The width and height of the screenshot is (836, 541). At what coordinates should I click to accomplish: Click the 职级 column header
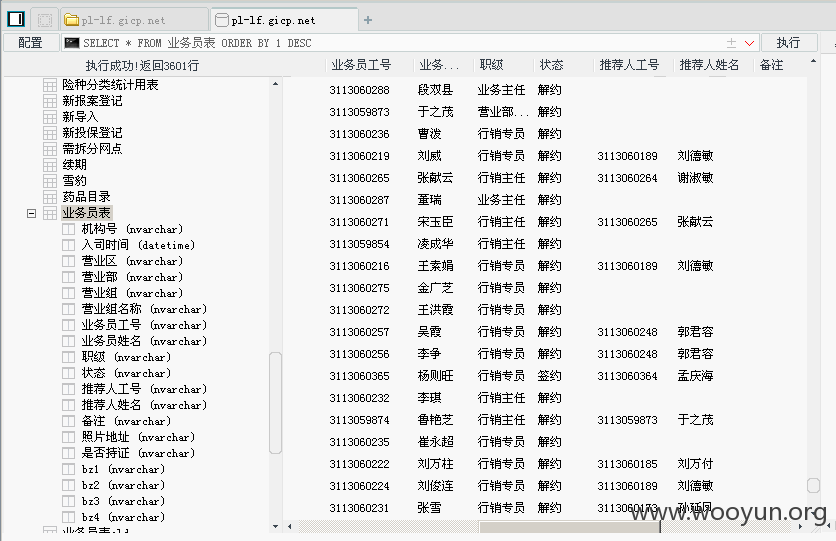pos(492,65)
